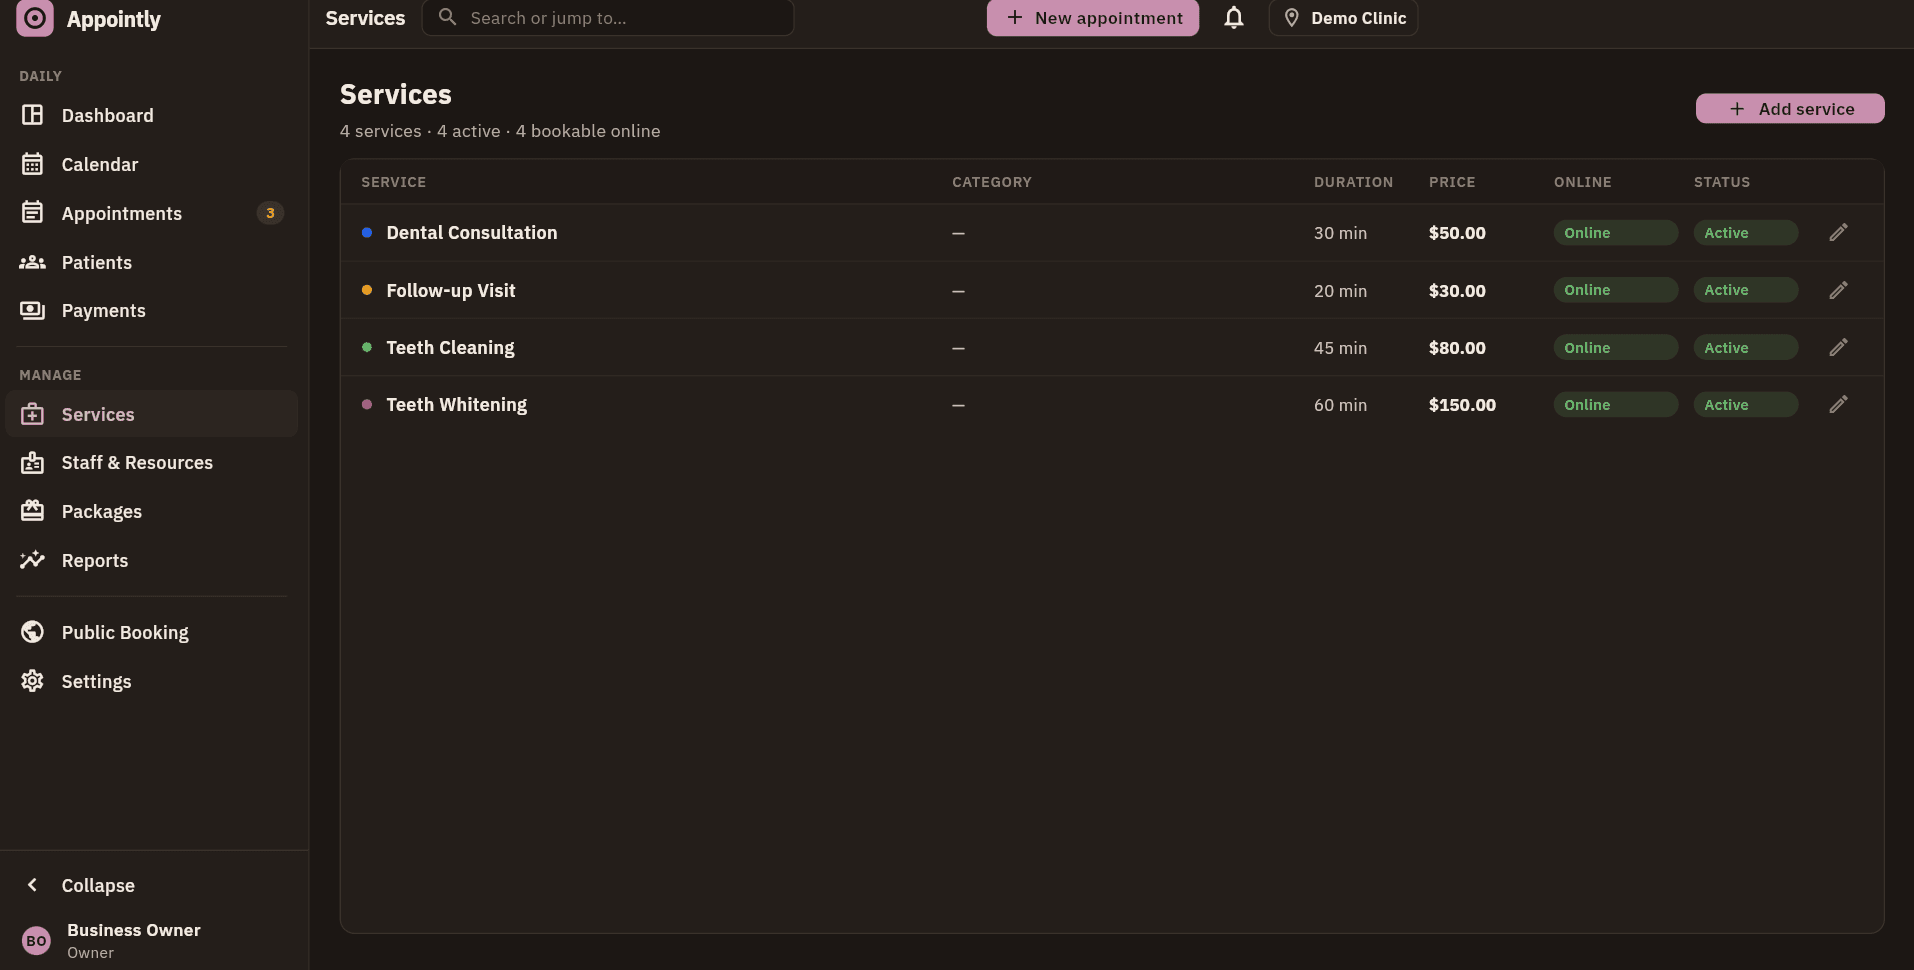1914x970 pixels.
Task: Click the Settings gear icon
Action: tap(32, 681)
